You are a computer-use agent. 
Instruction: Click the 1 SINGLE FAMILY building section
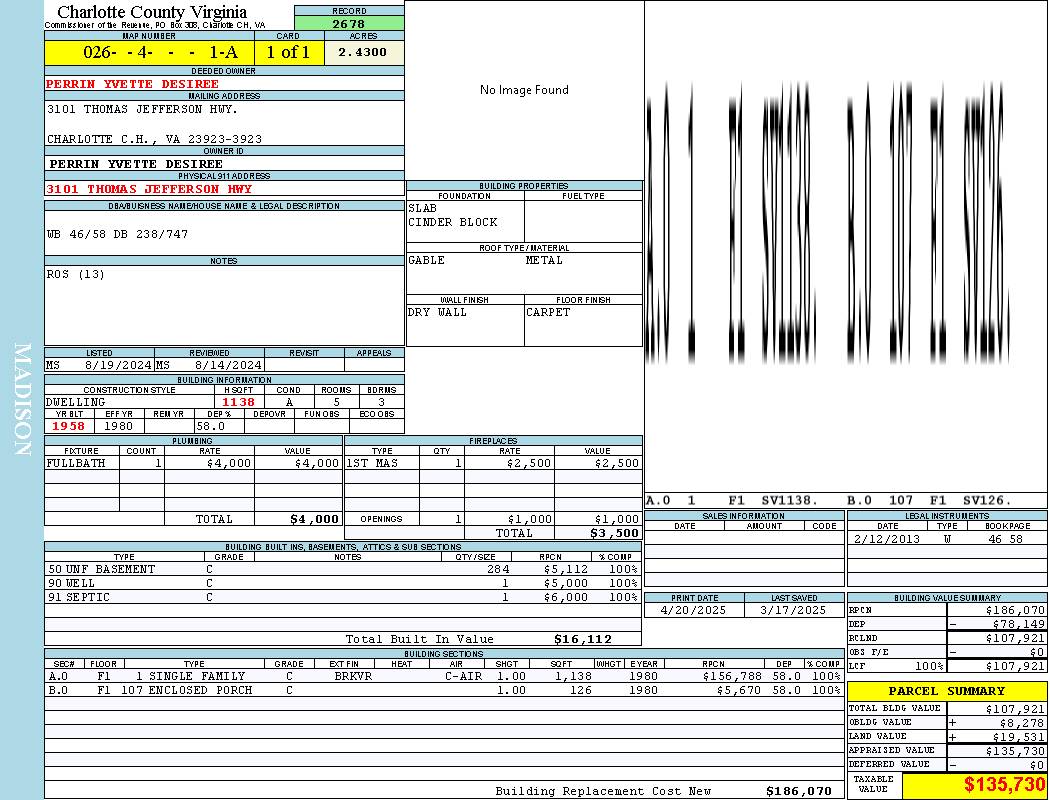pos(190,676)
